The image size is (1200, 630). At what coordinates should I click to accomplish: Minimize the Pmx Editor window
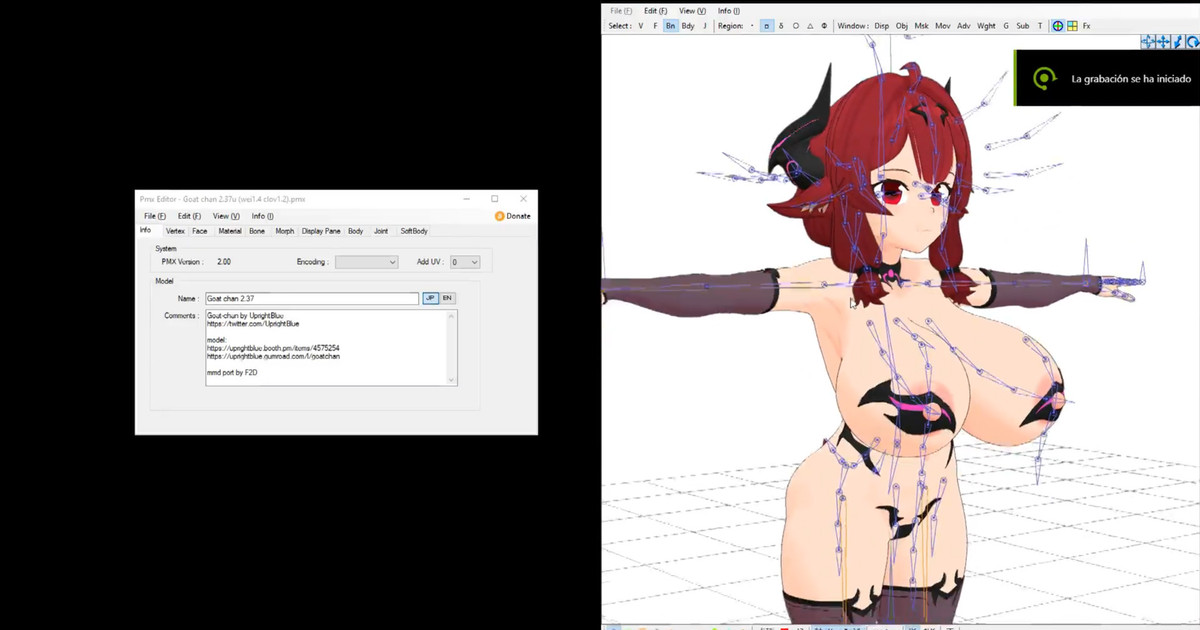click(465, 199)
